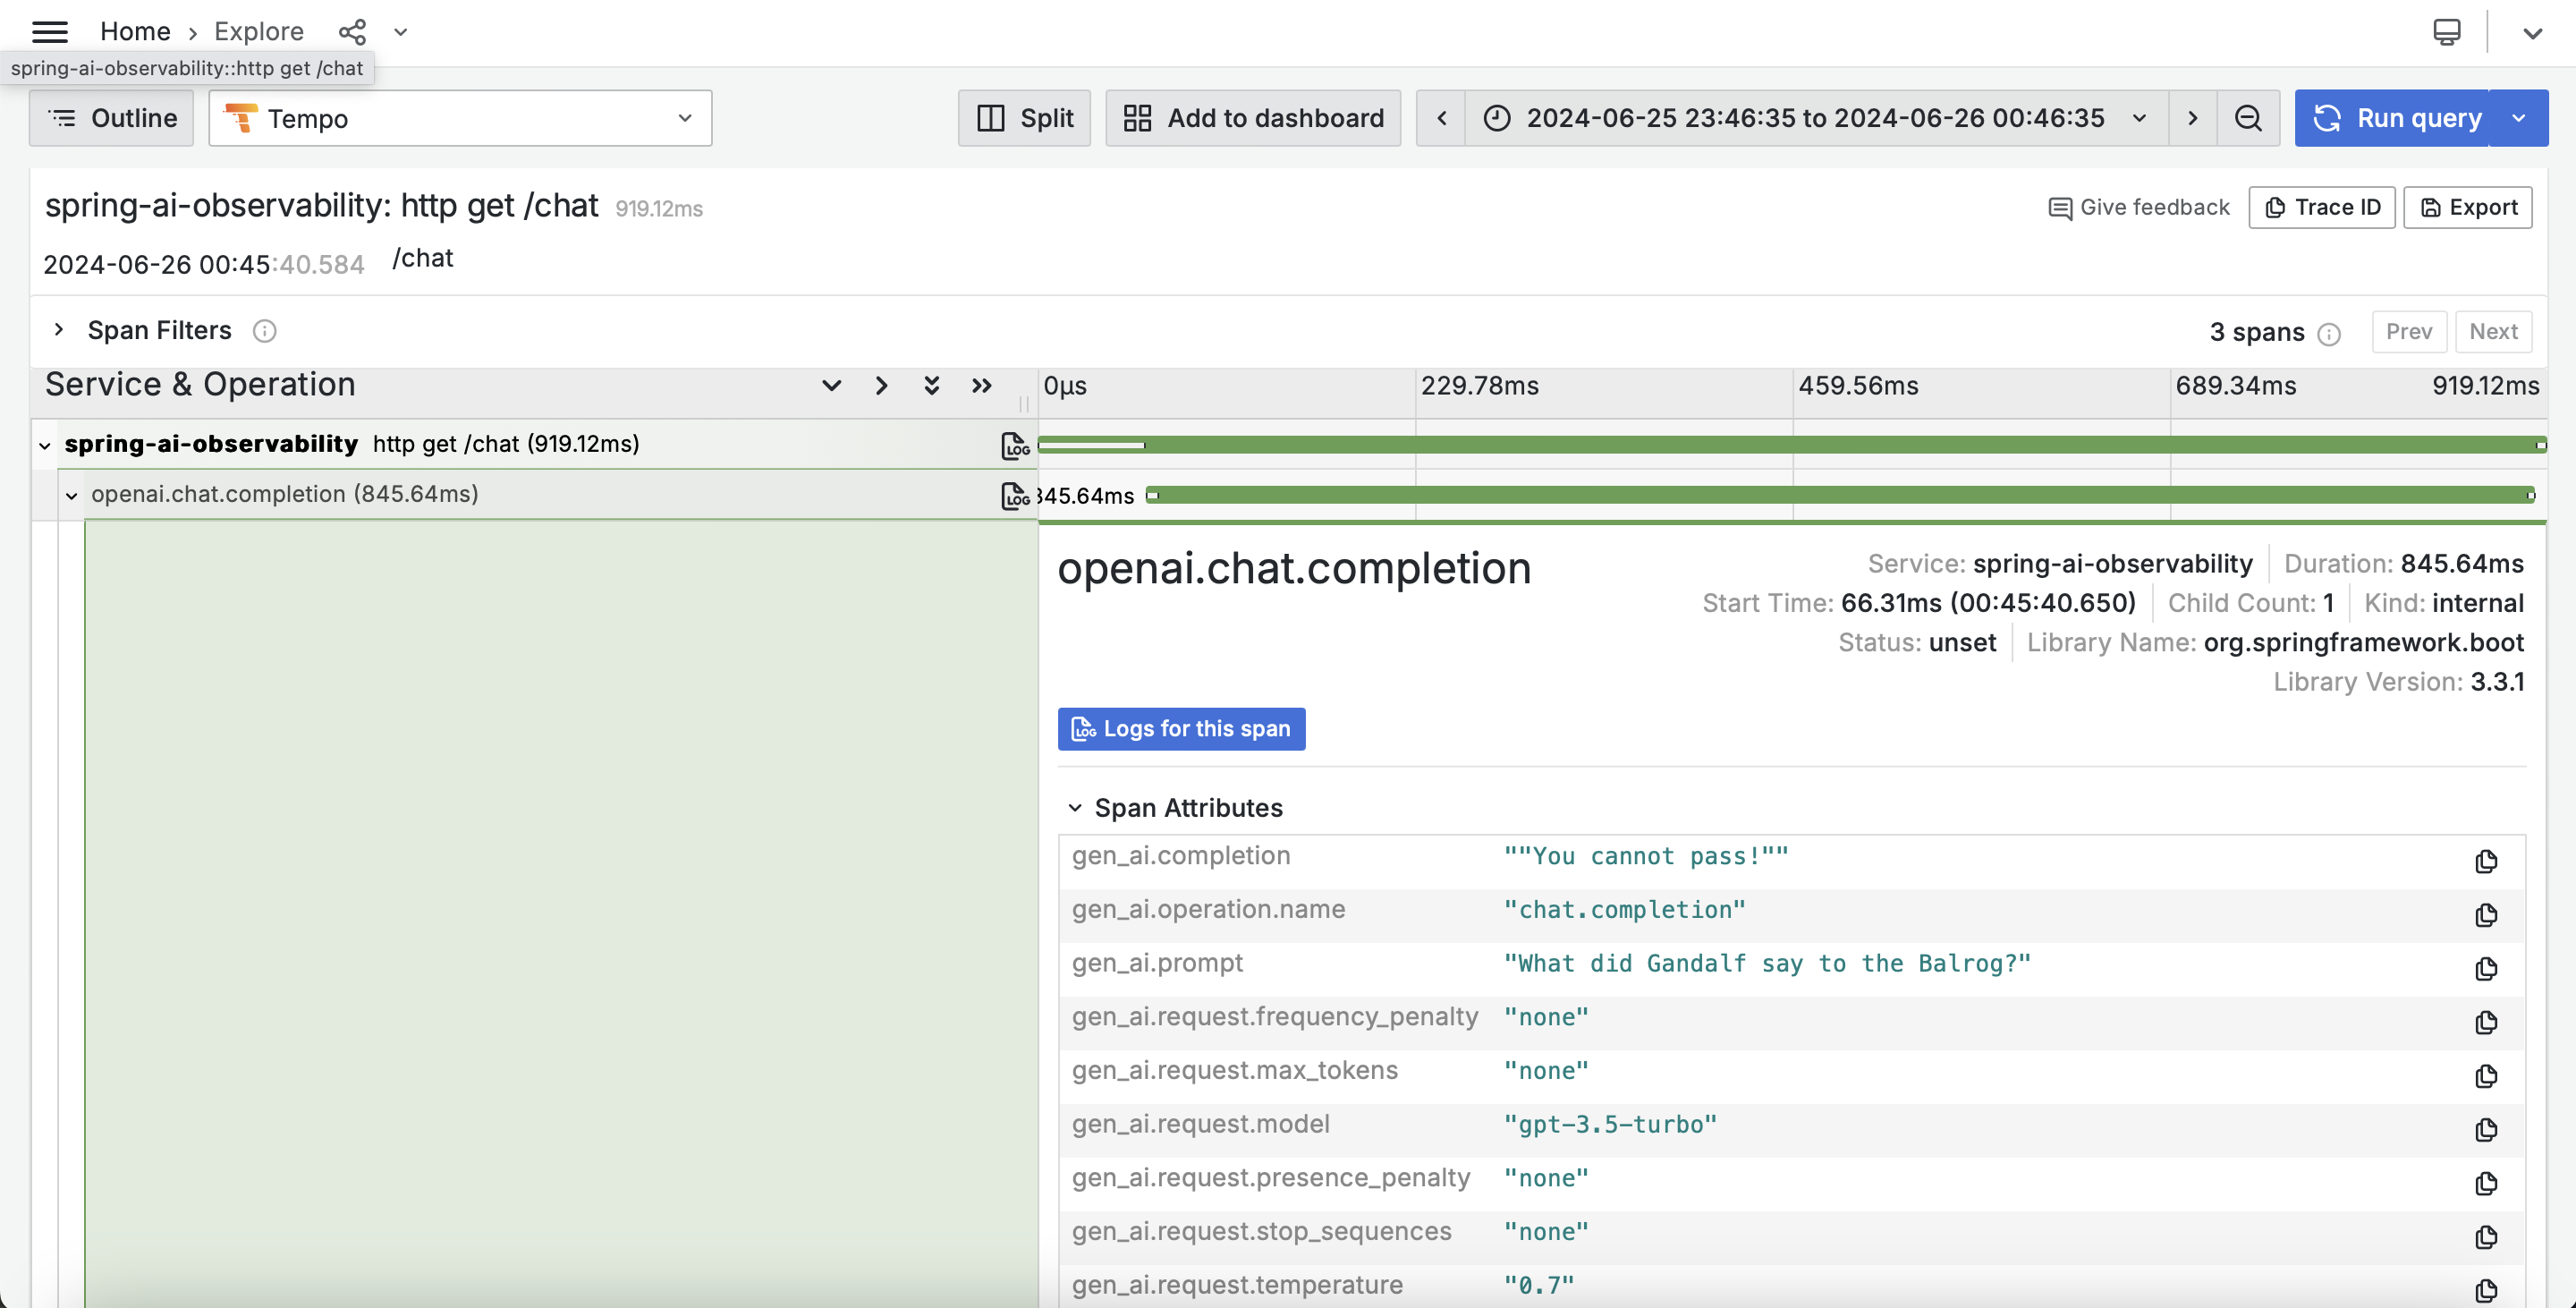The image size is (2576, 1308).
Task: Collapse the Span Attributes section
Action: pos(1075,808)
